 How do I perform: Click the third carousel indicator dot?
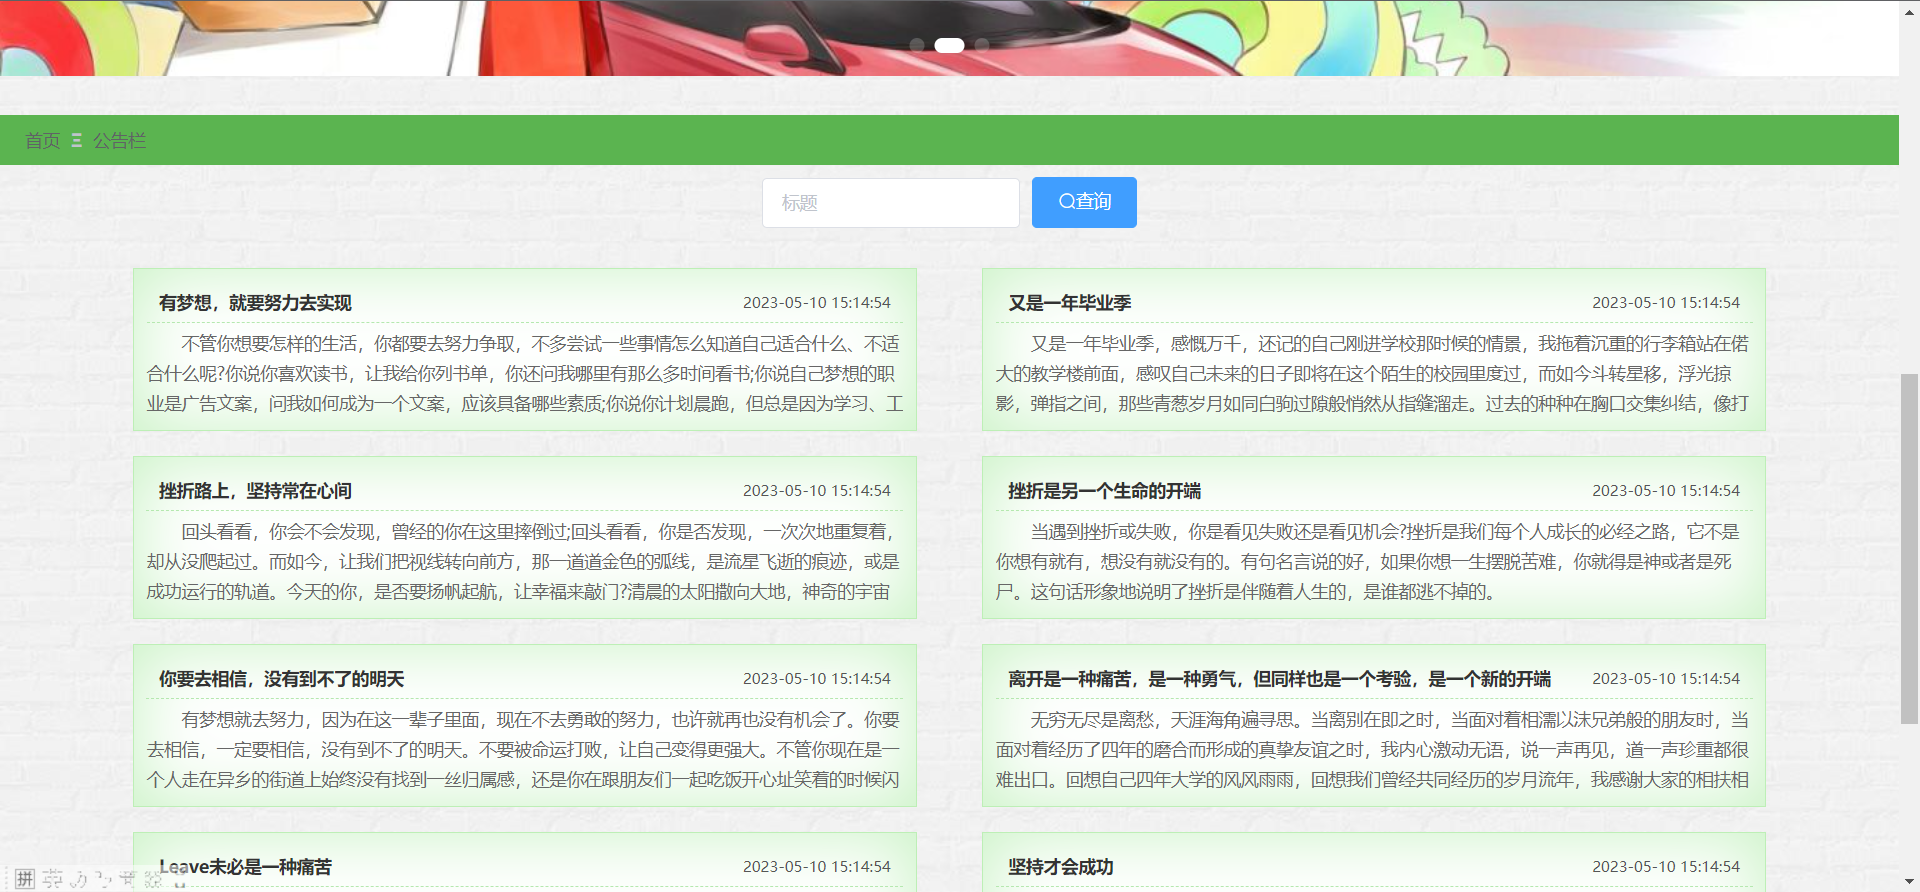click(982, 45)
